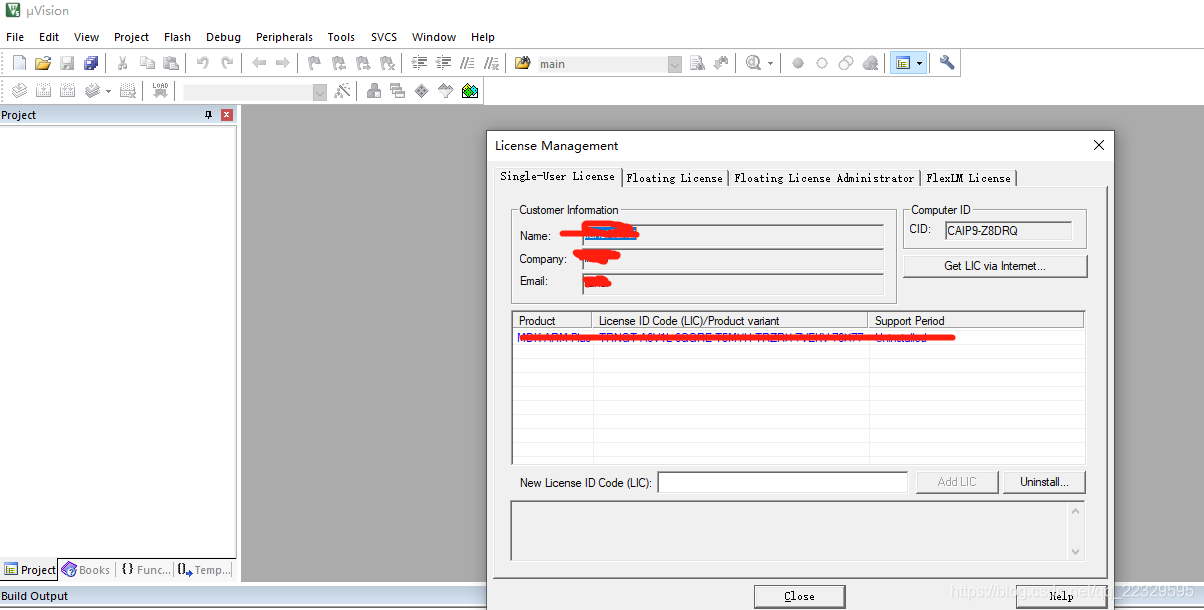The height and width of the screenshot is (610, 1204).
Task: Open a file with the Open icon
Action: pyautogui.click(x=43, y=63)
